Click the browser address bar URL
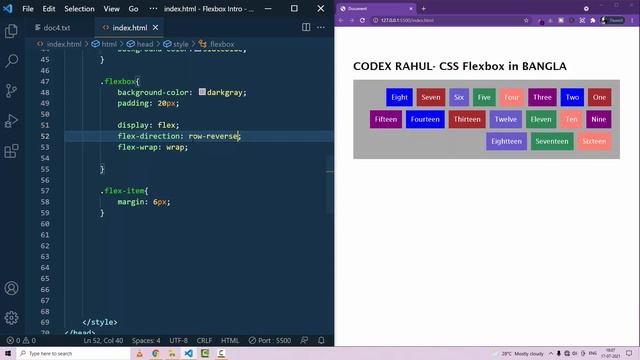Viewport: 640px width, 360px height. coord(407,20)
